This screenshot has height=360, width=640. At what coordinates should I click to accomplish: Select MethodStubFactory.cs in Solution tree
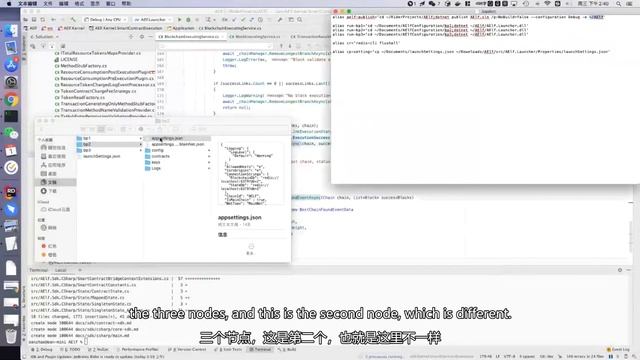click(83, 66)
